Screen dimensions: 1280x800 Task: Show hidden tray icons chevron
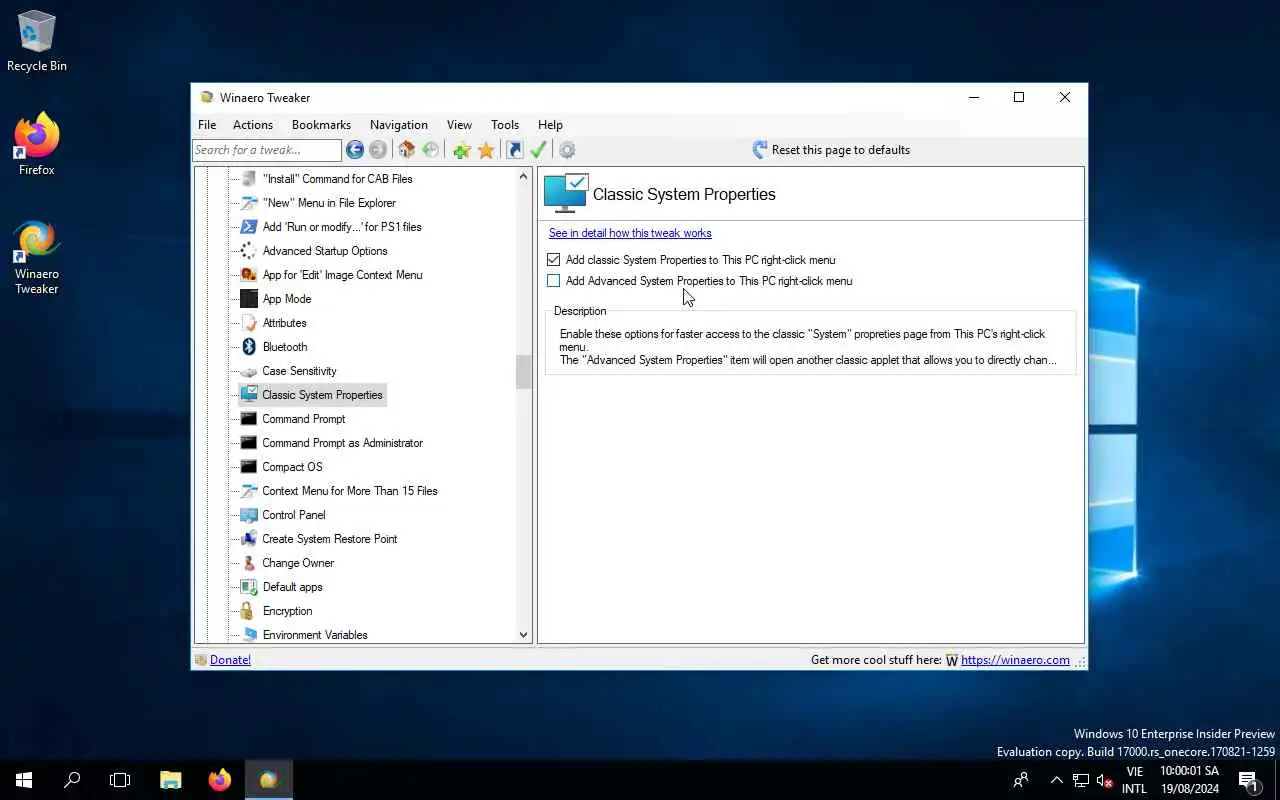(x=1056, y=780)
